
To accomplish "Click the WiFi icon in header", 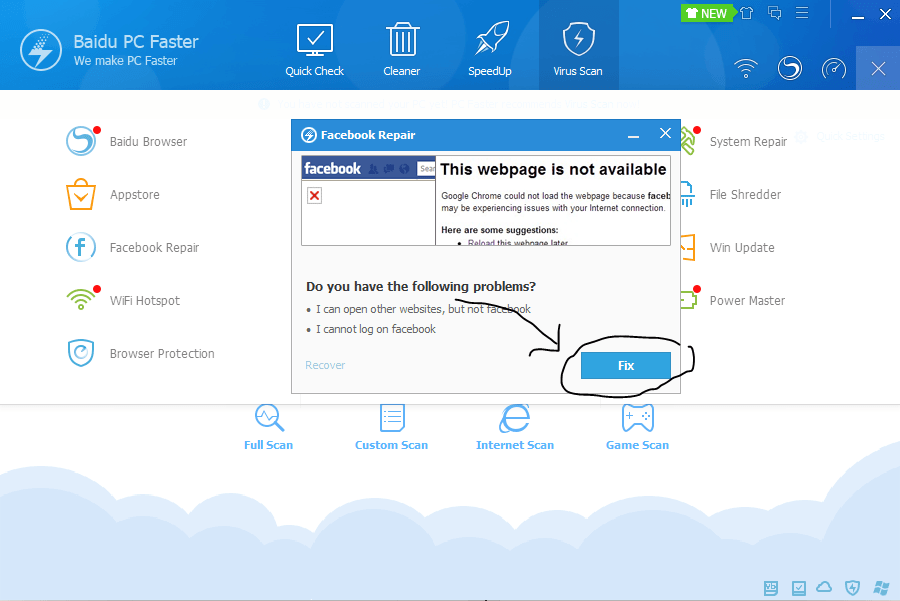I will 746,68.
